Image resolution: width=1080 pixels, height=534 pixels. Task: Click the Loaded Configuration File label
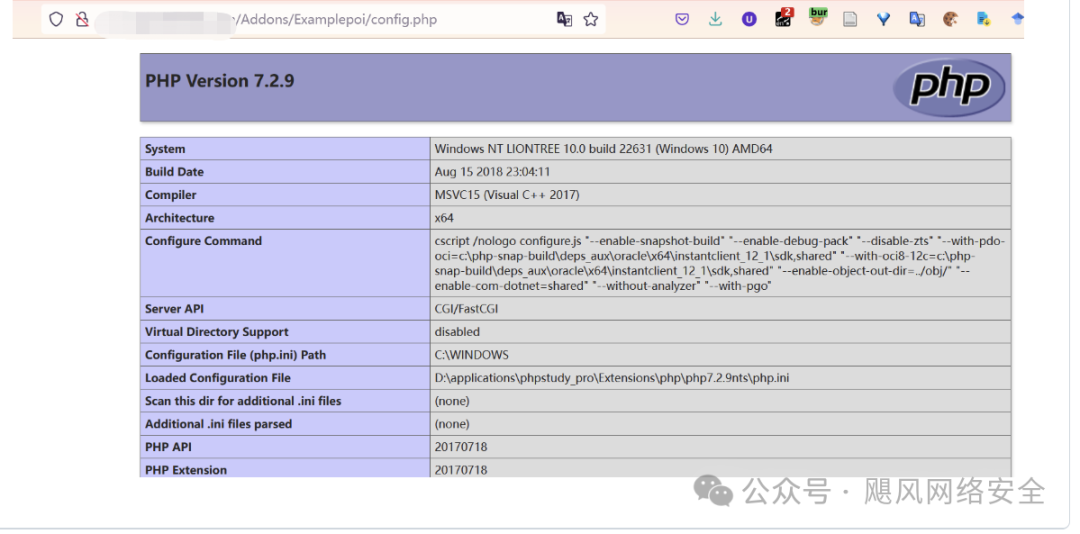tap(218, 378)
